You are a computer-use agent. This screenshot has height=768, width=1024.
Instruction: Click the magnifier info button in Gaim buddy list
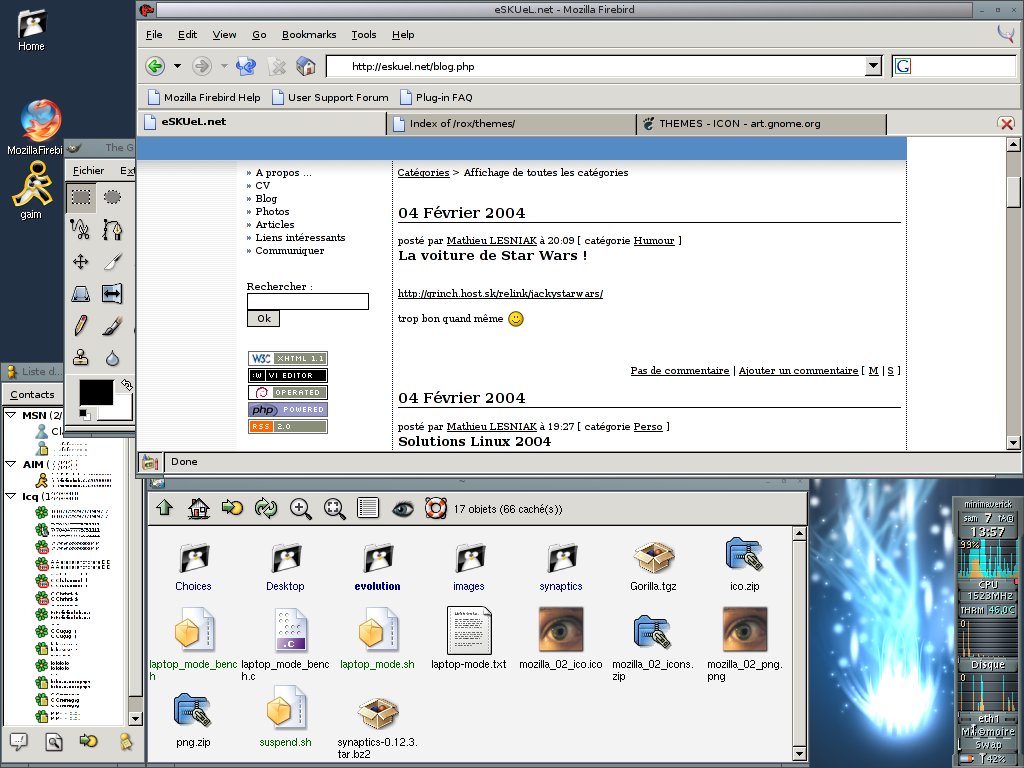coord(54,741)
